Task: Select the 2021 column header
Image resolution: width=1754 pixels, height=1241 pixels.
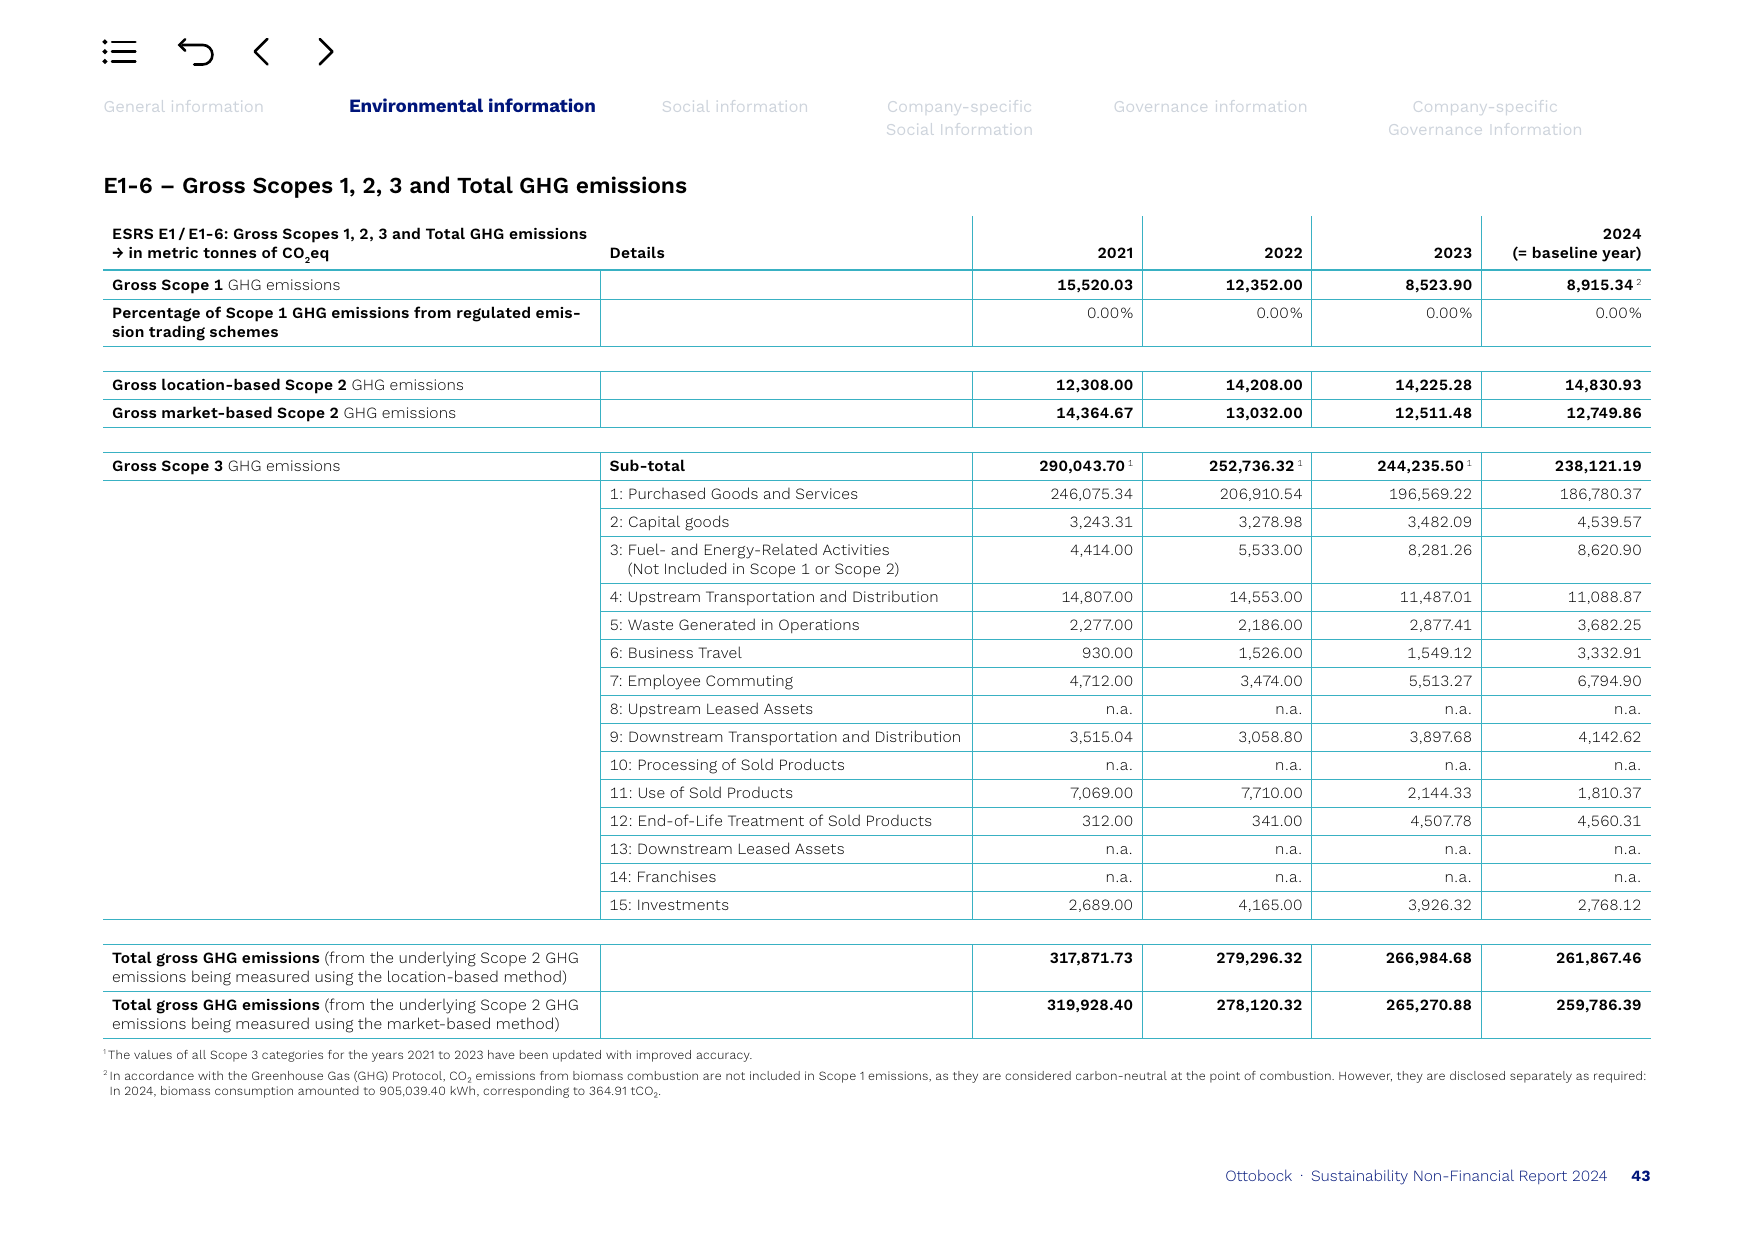Action: pos(1115,253)
